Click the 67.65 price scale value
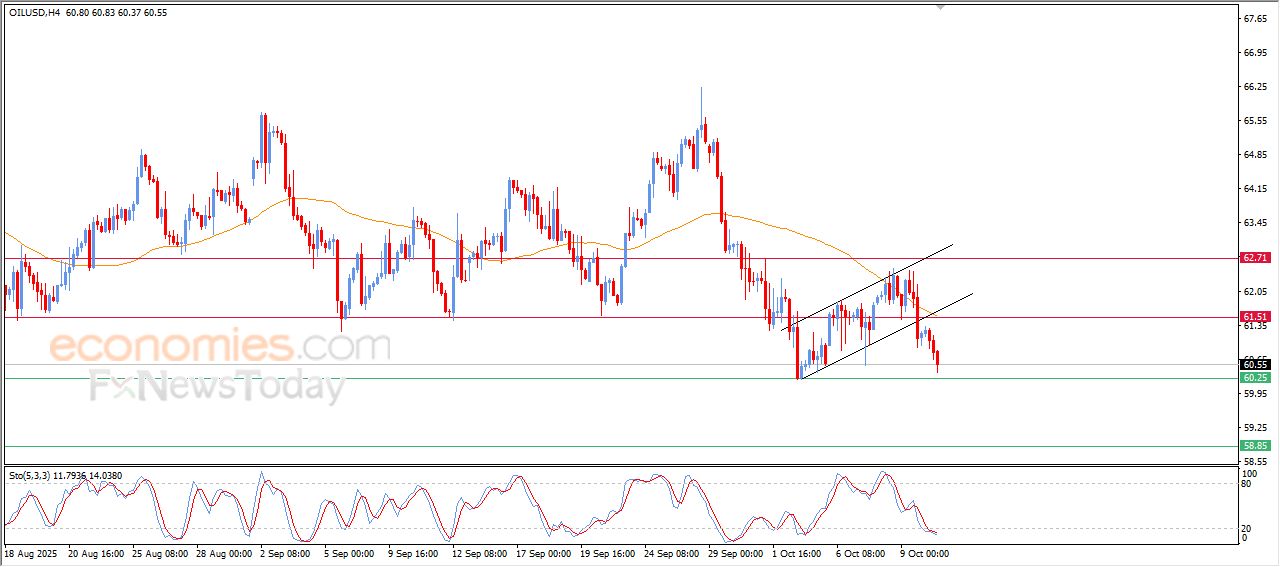The width and height of the screenshot is (1280, 567). [1253, 19]
